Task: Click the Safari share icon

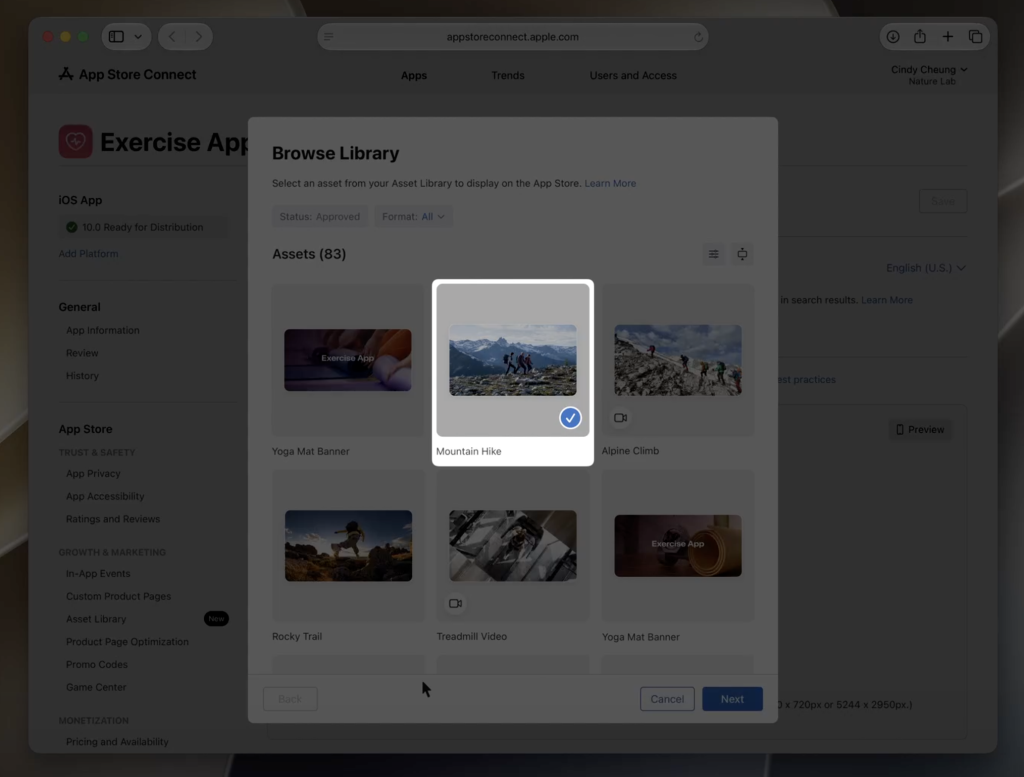Action: pyautogui.click(x=920, y=37)
